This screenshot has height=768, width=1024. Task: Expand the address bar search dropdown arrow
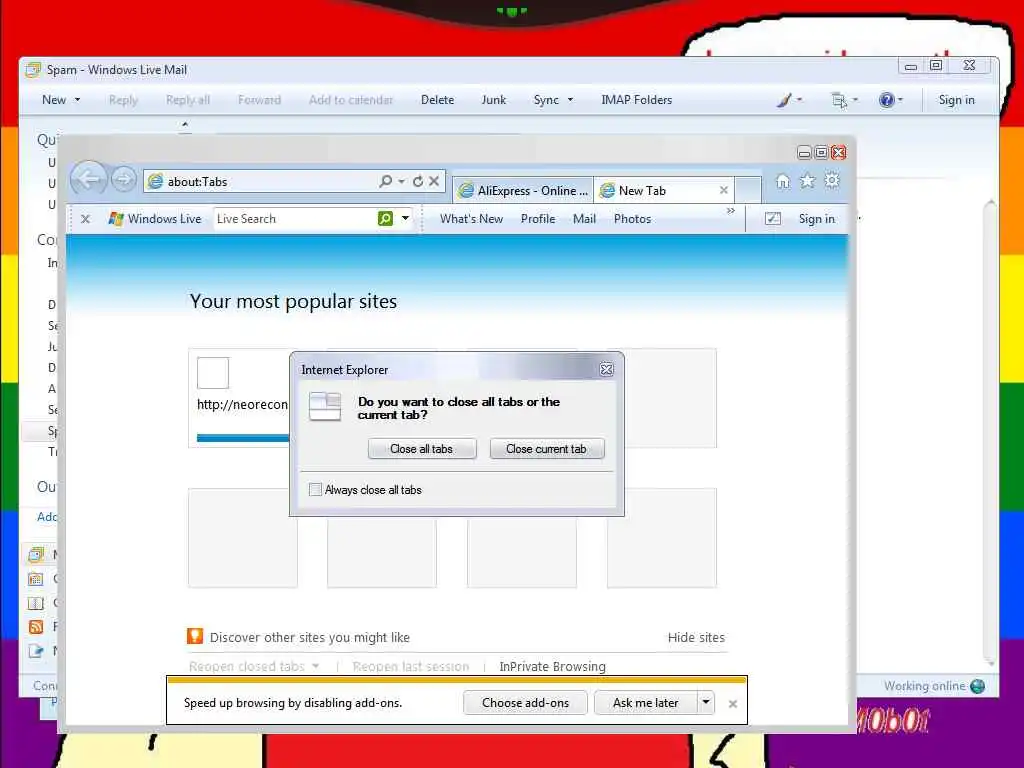point(401,182)
